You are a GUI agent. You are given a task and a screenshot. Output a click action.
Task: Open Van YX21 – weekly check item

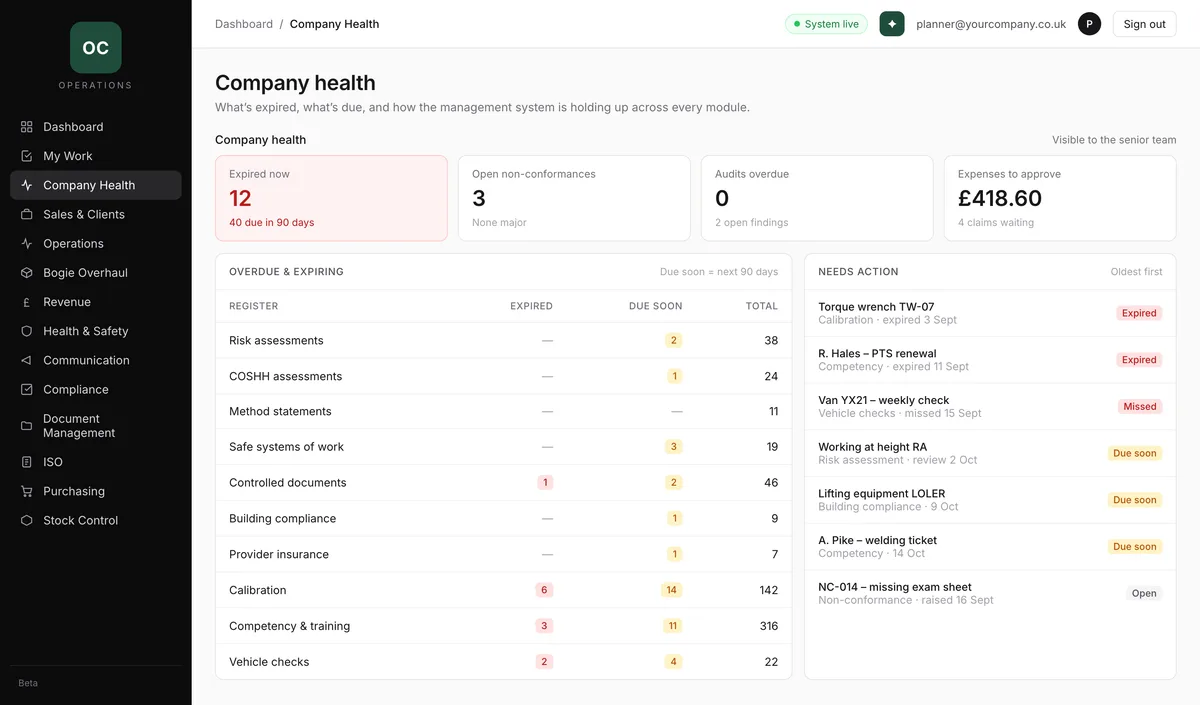(990, 406)
